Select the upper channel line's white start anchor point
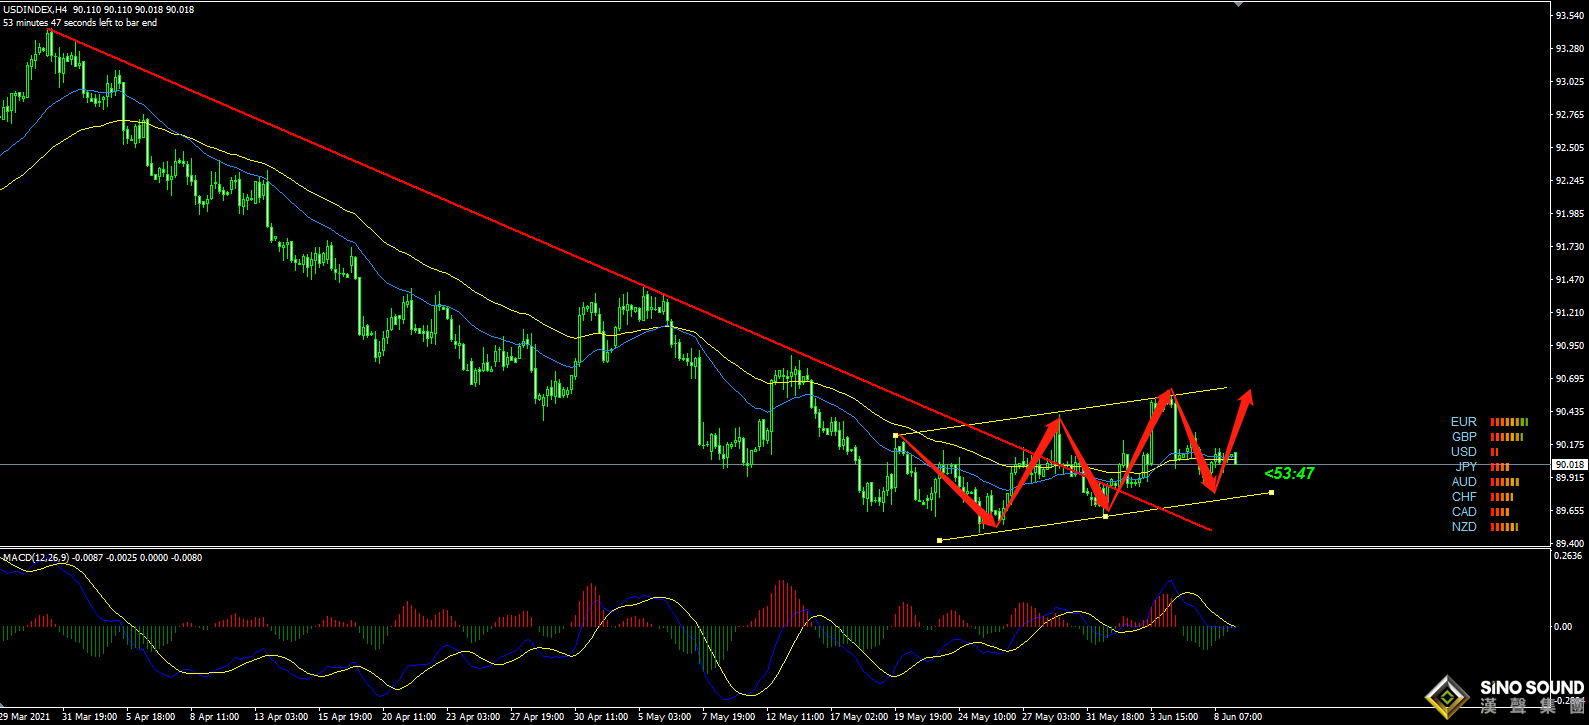 pyautogui.click(x=895, y=435)
